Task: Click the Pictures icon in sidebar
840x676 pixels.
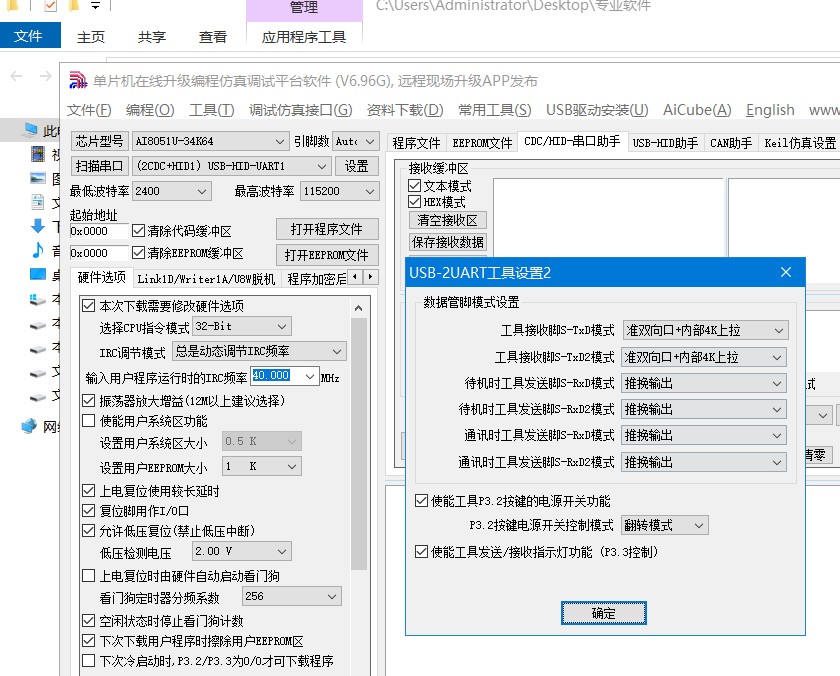Action: click(38, 178)
